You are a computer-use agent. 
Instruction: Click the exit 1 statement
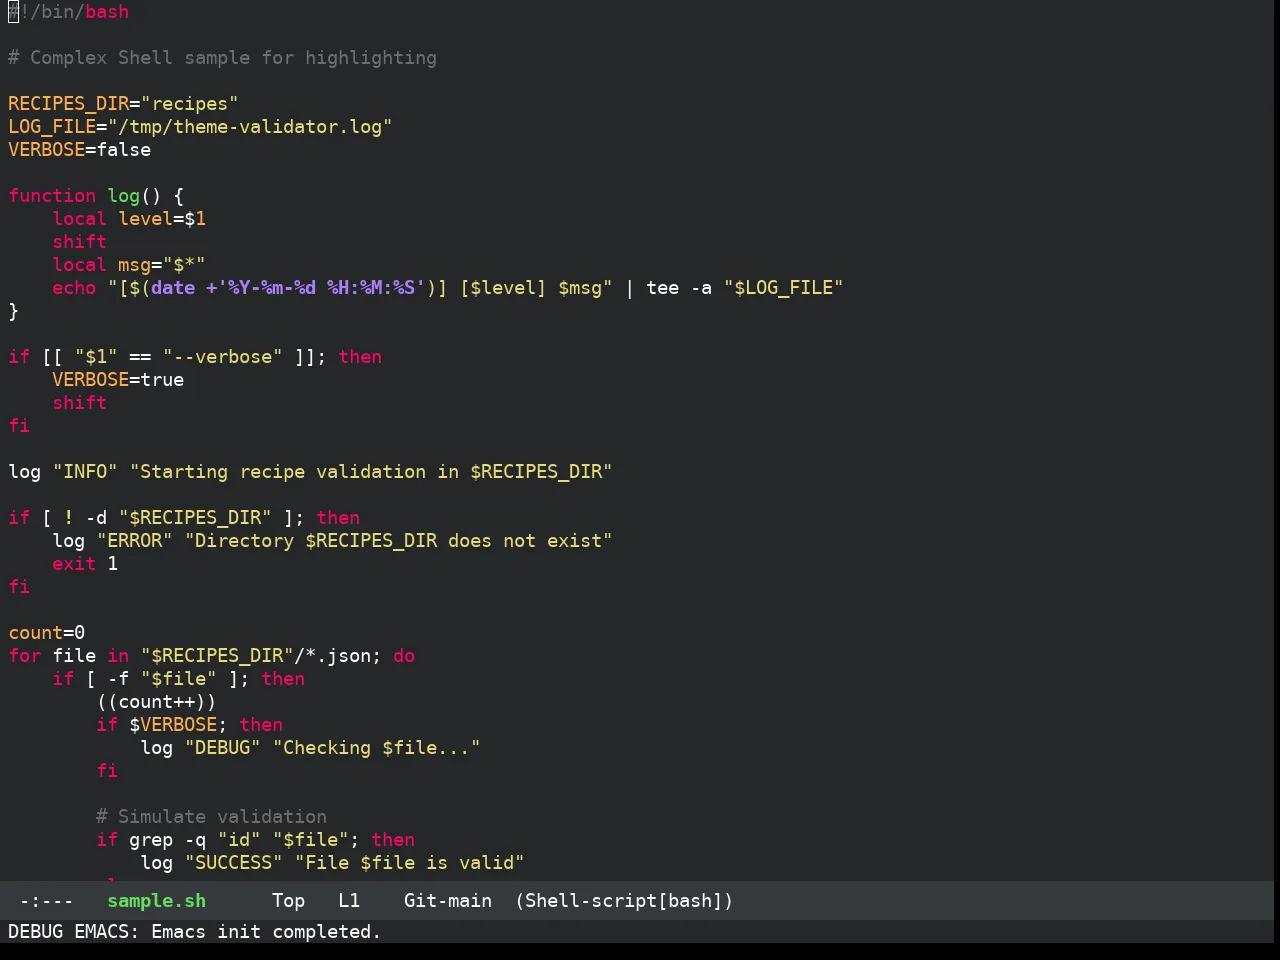click(85, 564)
